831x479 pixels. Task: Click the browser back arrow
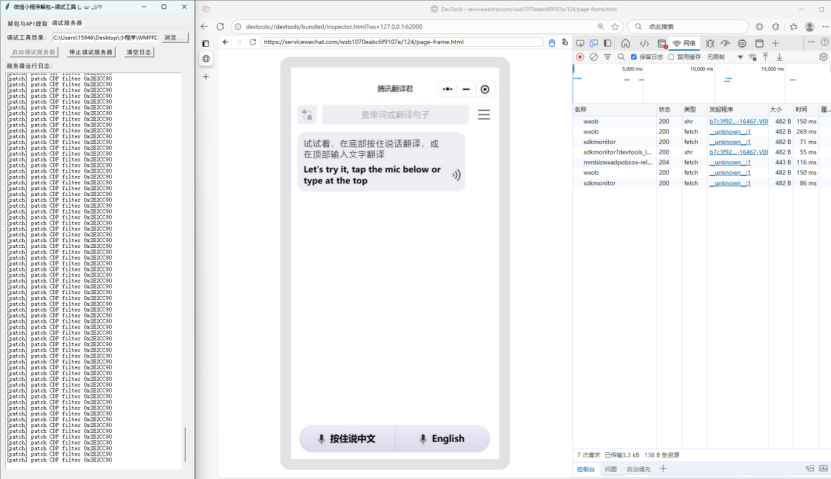click(x=205, y=26)
